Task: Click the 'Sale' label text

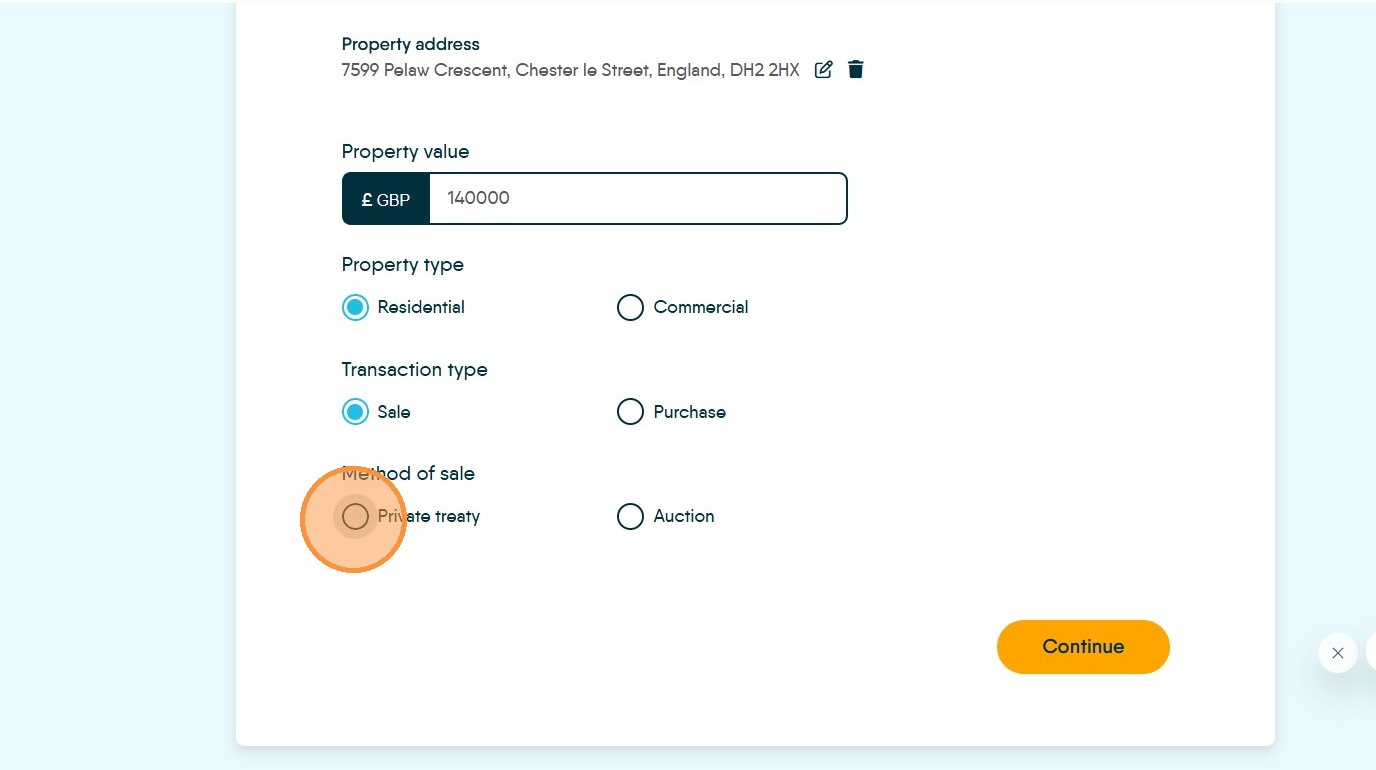Action: point(394,412)
